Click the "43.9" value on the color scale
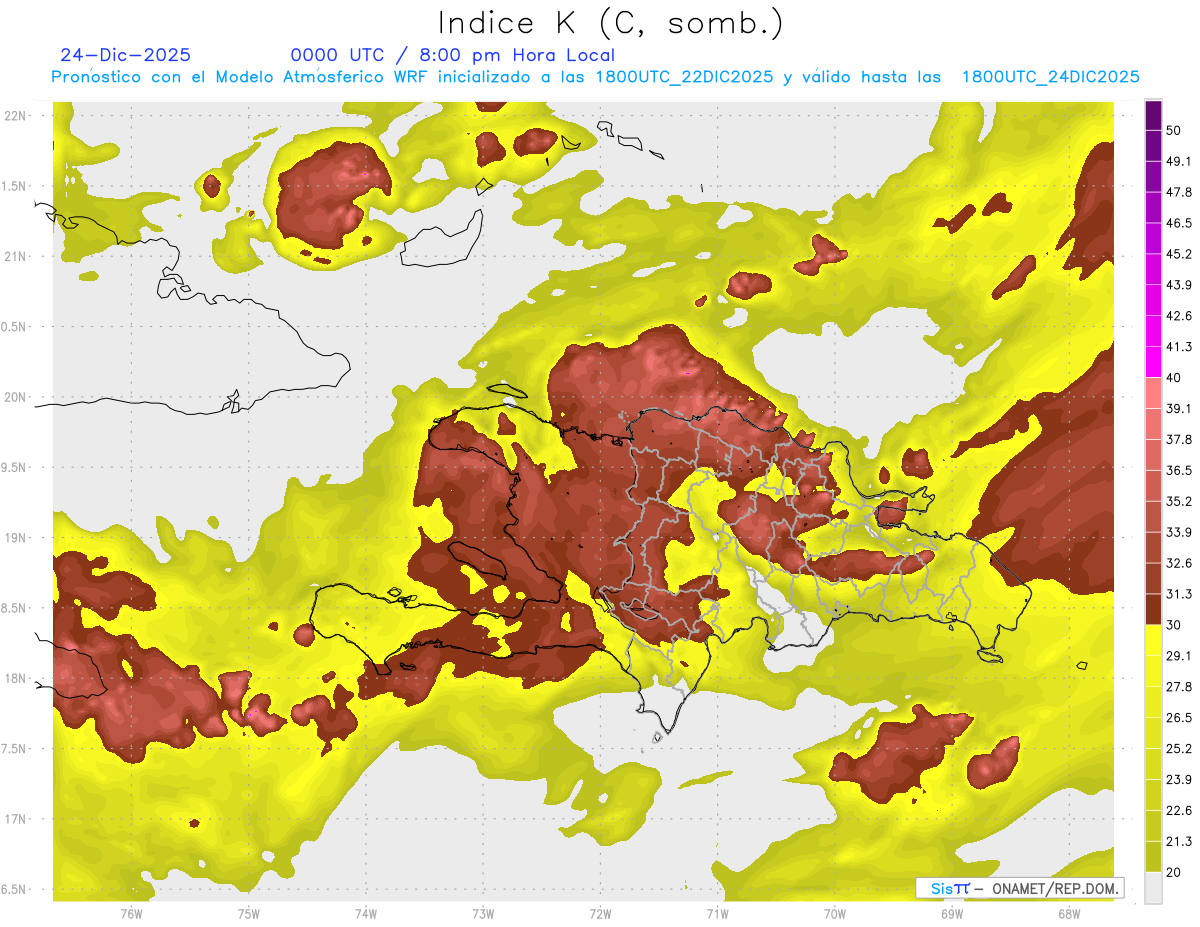The height and width of the screenshot is (927, 1200). pos(1179,285)
